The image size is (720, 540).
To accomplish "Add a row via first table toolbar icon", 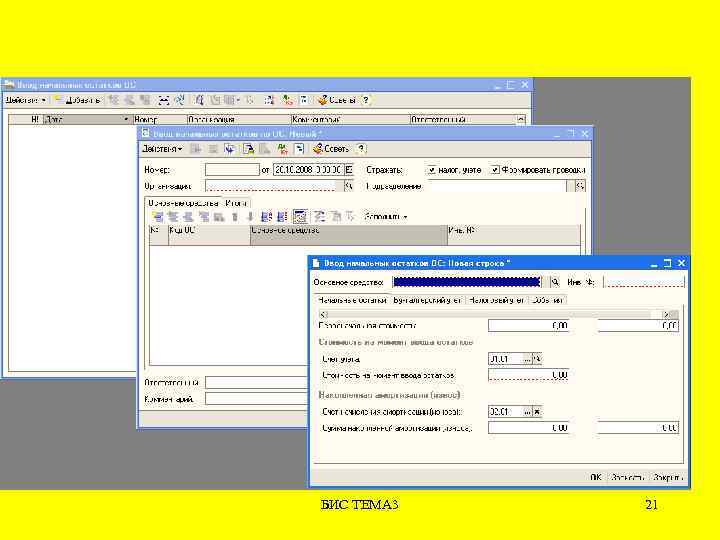I will pos(158,216).
